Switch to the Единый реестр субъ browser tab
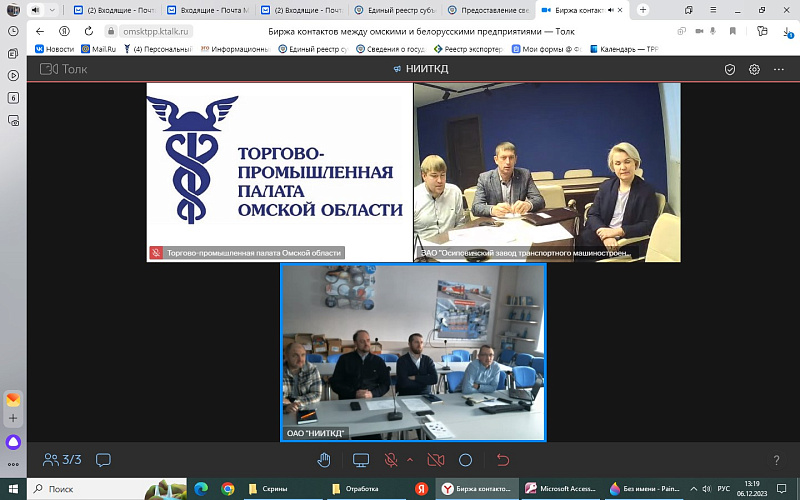This screenshot has width=800, height=500. tap(395, 10)
